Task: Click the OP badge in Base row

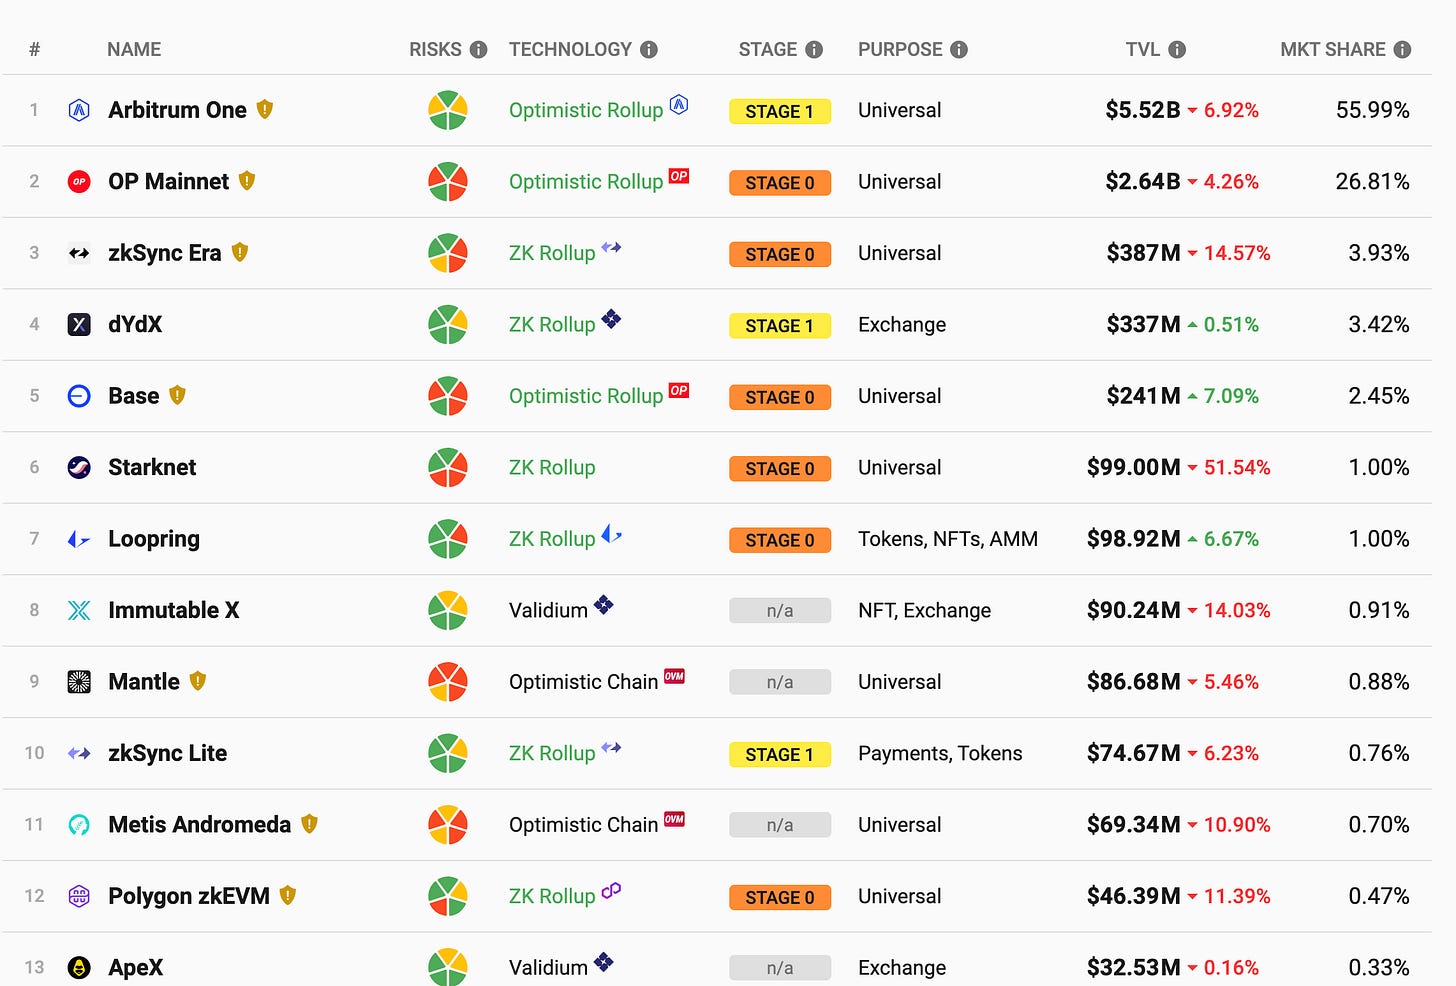Action: pyautogui.click(x=679, y=391)
